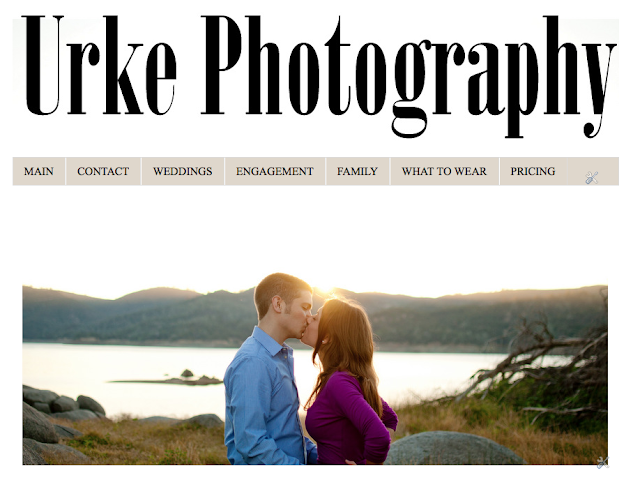Click the word Urke in the title

point(100,65)
